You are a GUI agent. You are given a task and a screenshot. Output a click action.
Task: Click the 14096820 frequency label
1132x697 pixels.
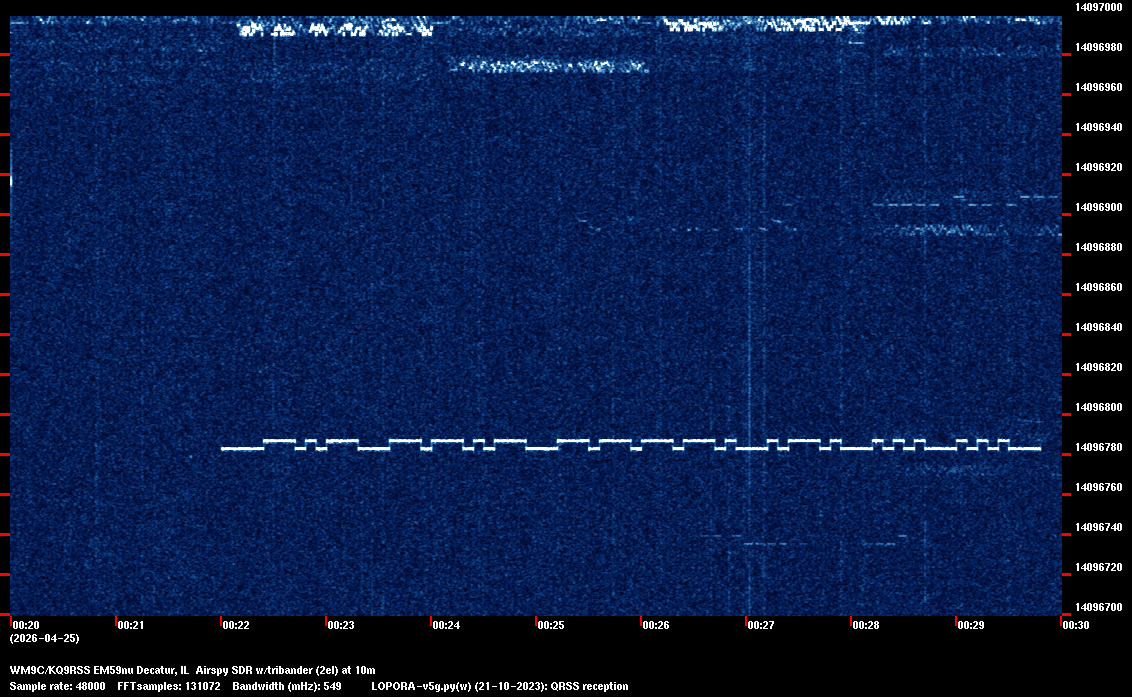[x=1099, y=368]
